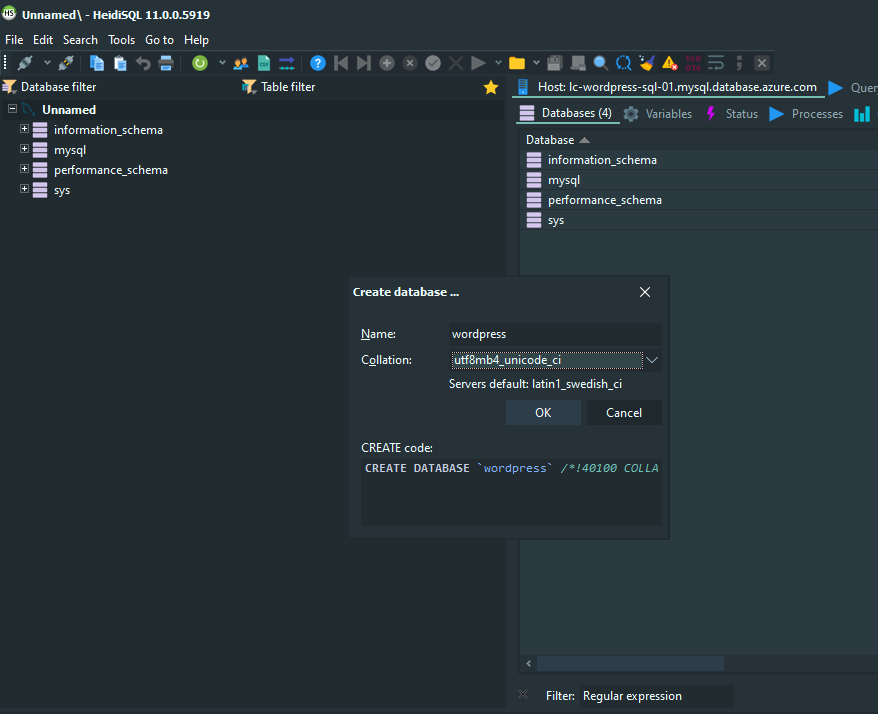Select the Host tab

[x=668, y=87]
